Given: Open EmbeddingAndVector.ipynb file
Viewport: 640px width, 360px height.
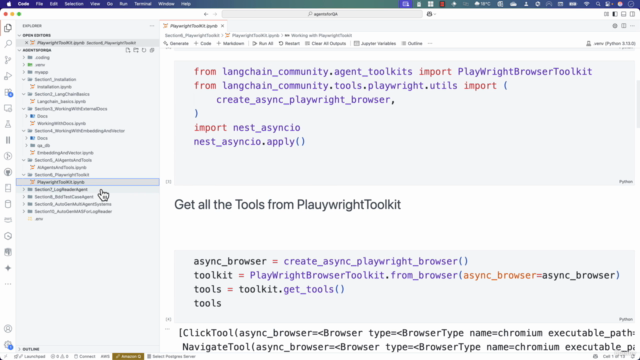Looking at the screenshot, I should click(65, 153).
